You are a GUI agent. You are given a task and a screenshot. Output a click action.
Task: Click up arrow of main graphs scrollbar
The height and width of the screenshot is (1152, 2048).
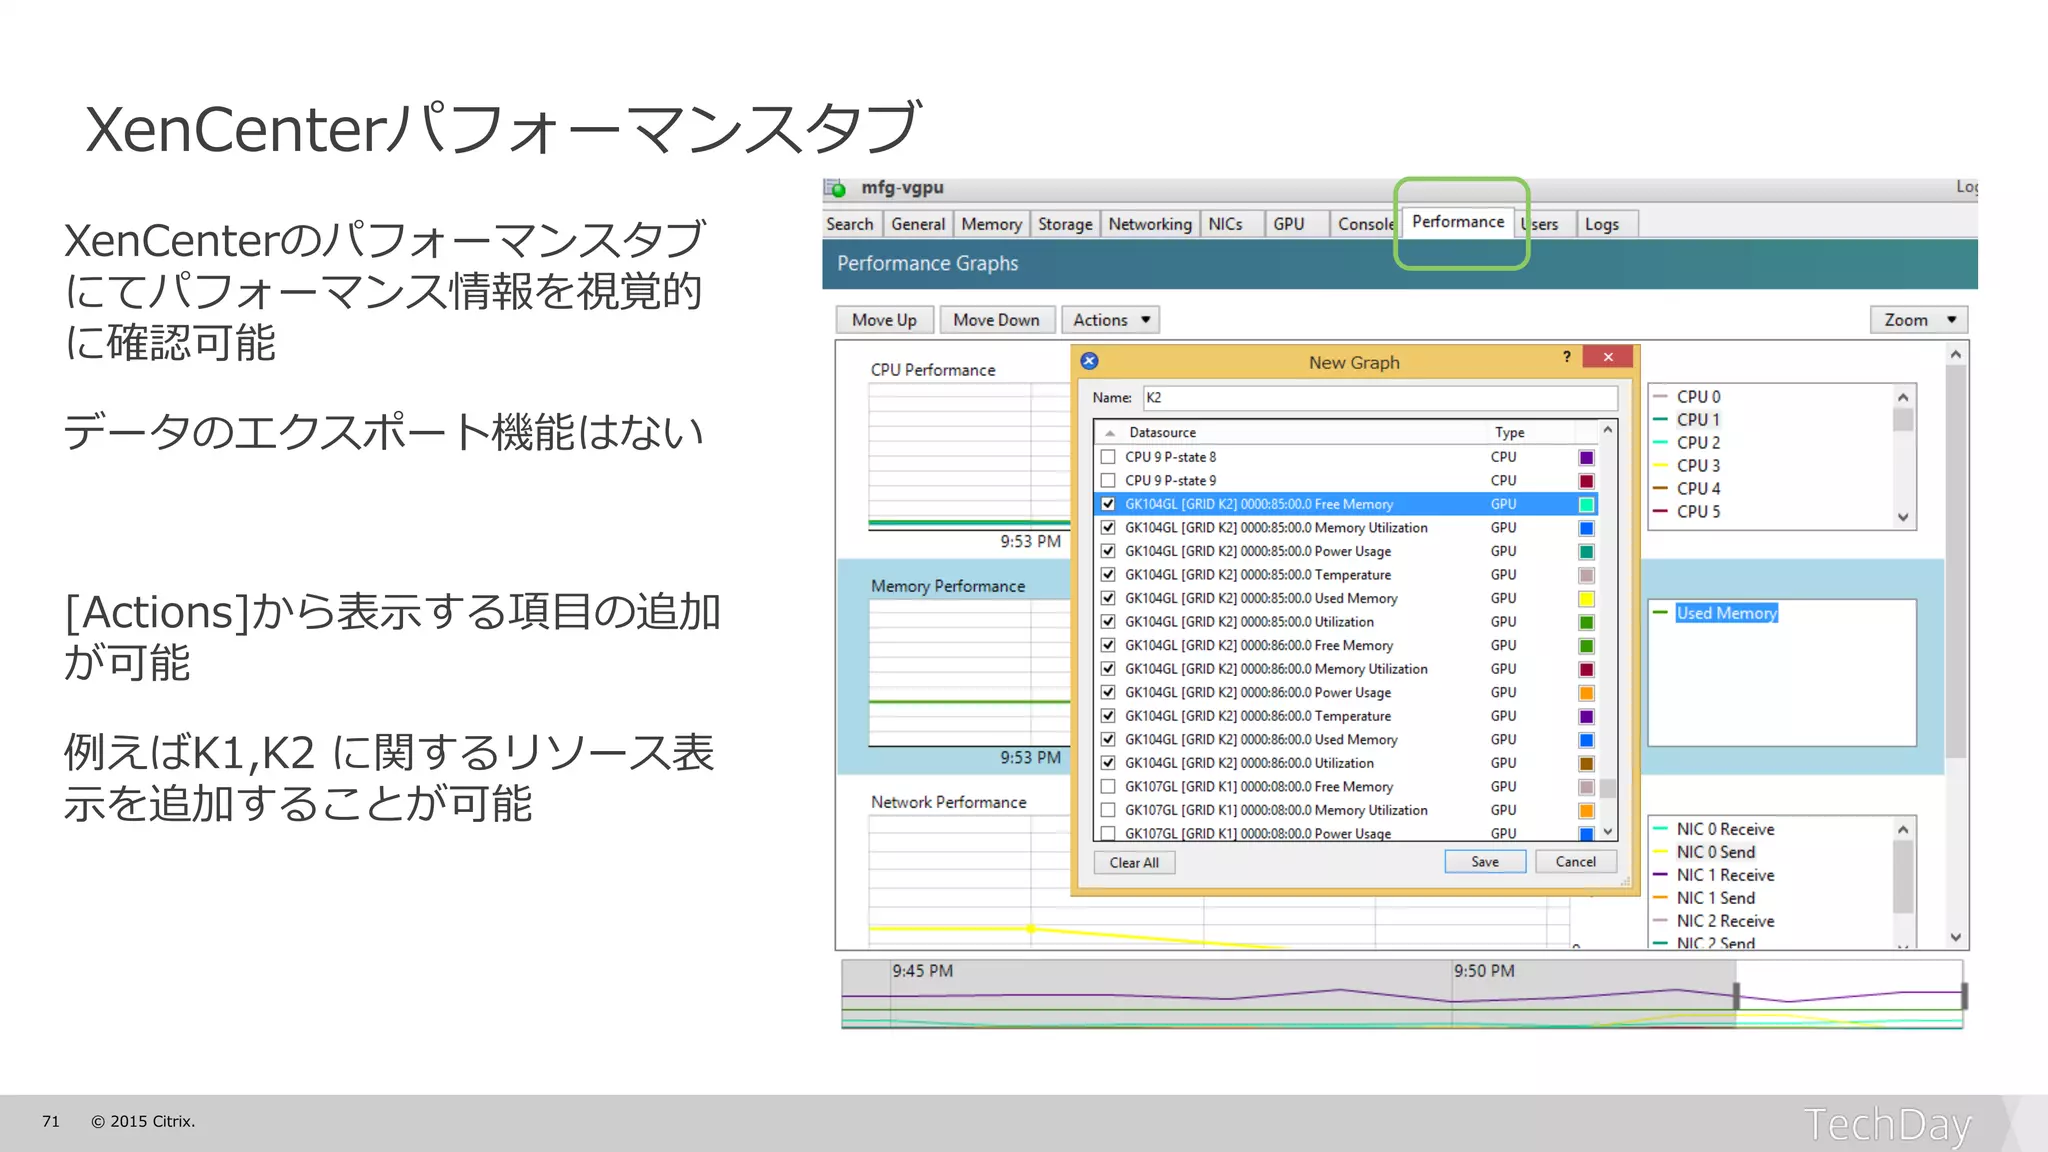point(1956,354)
